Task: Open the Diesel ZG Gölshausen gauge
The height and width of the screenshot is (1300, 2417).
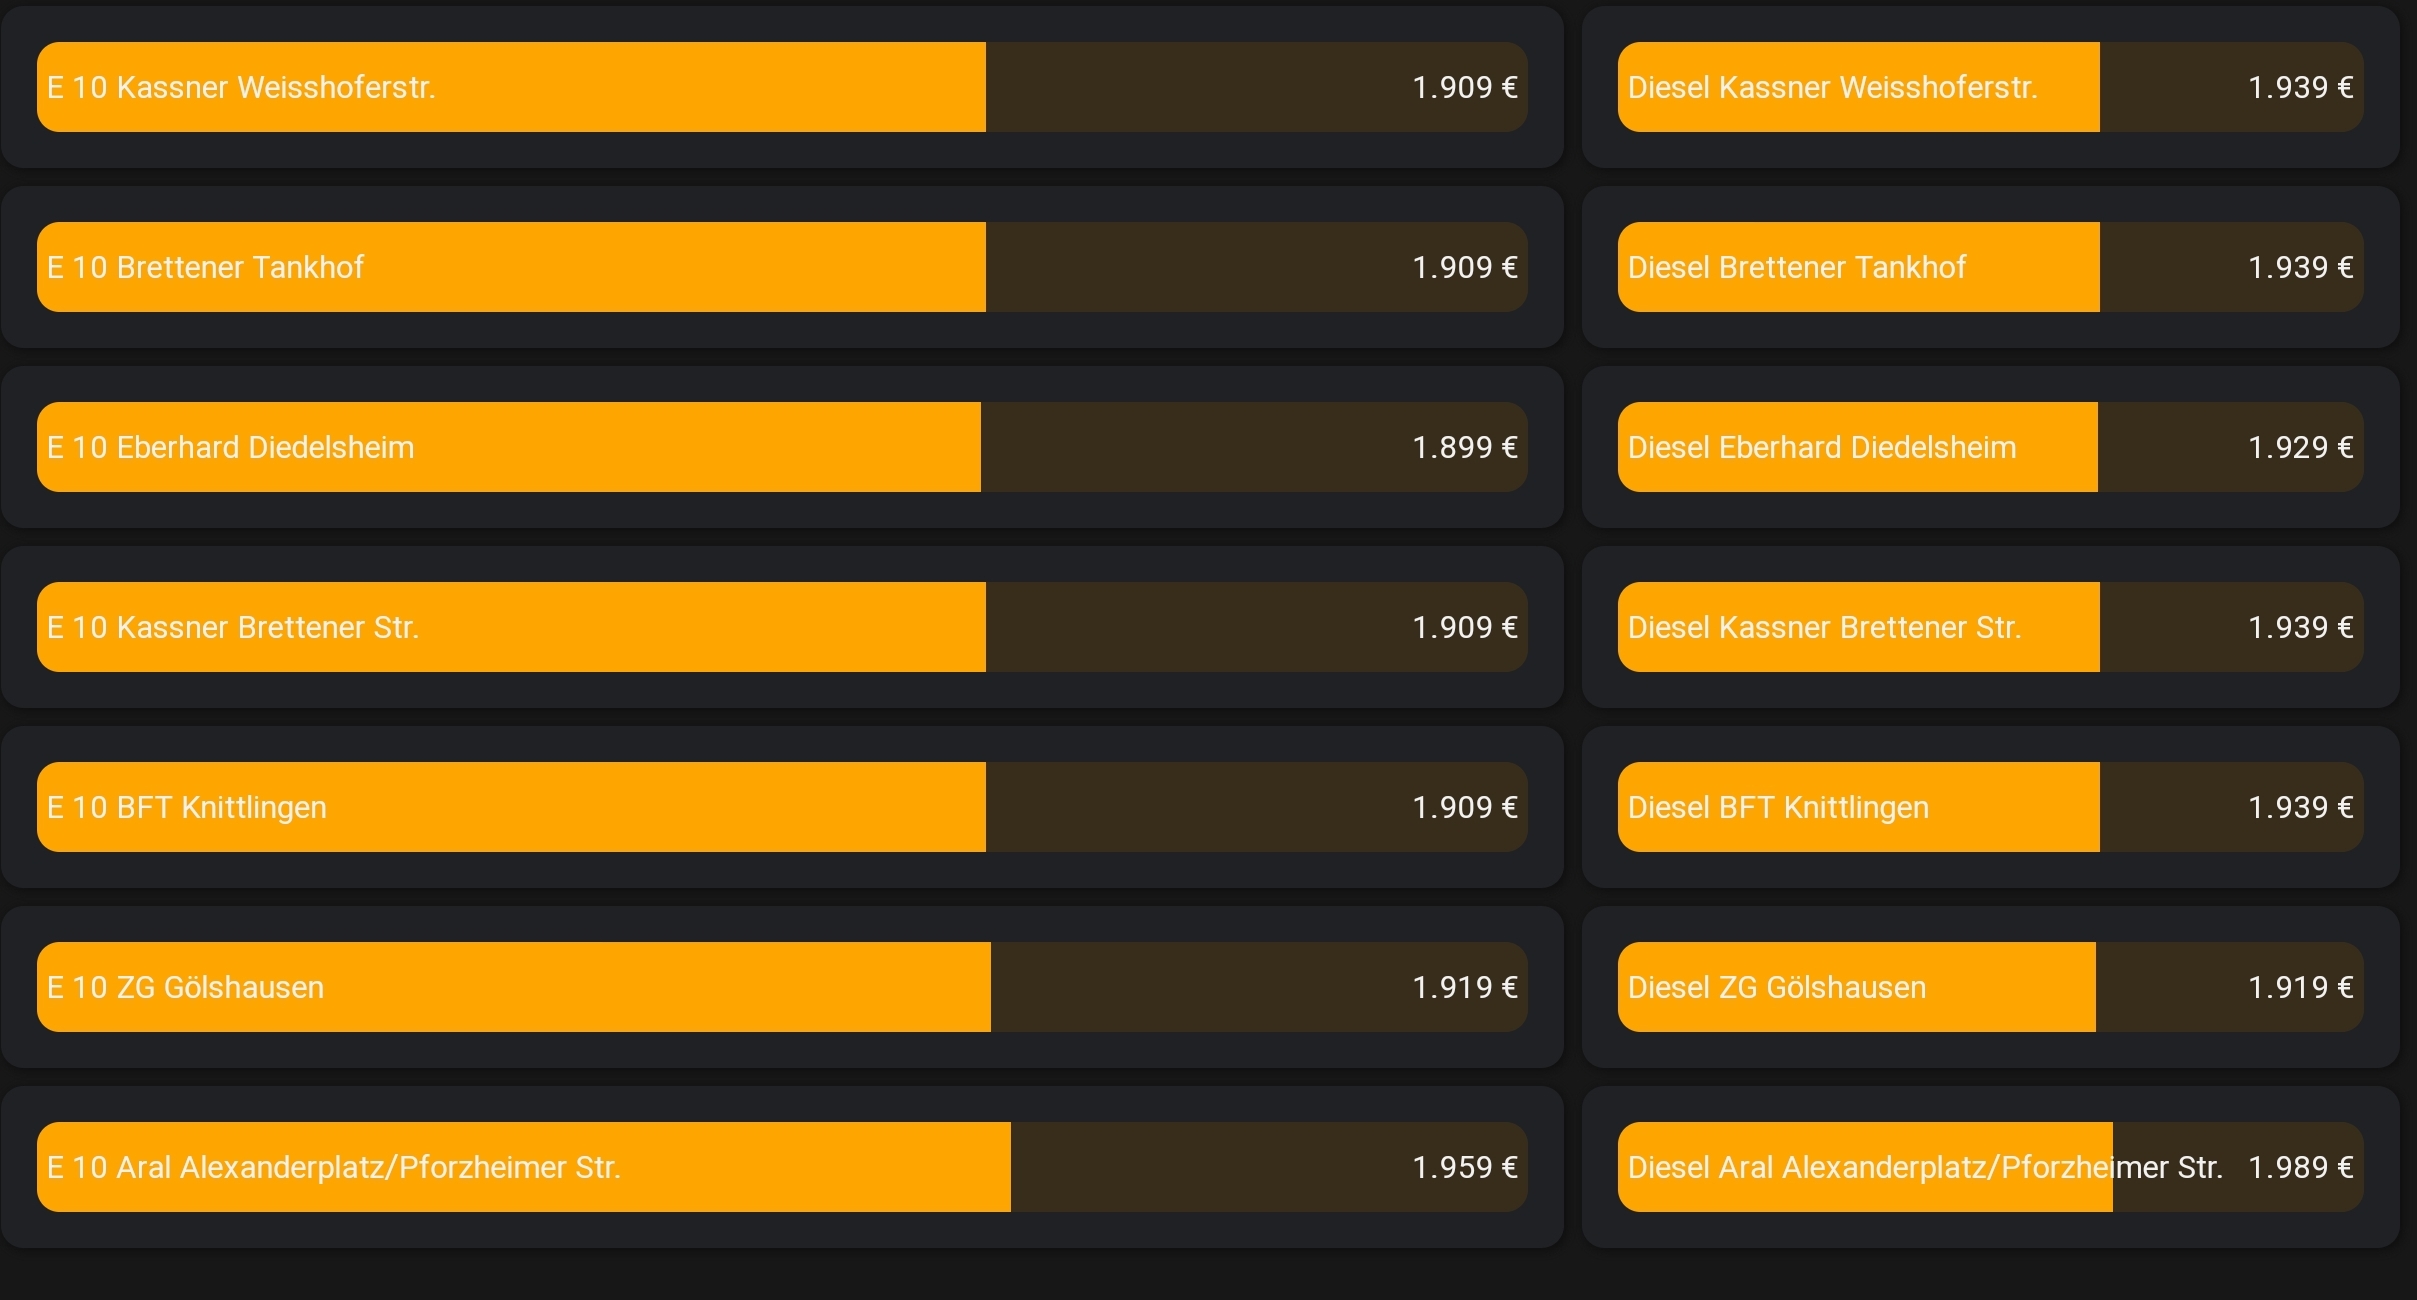Action: (x=1990, y=987)
